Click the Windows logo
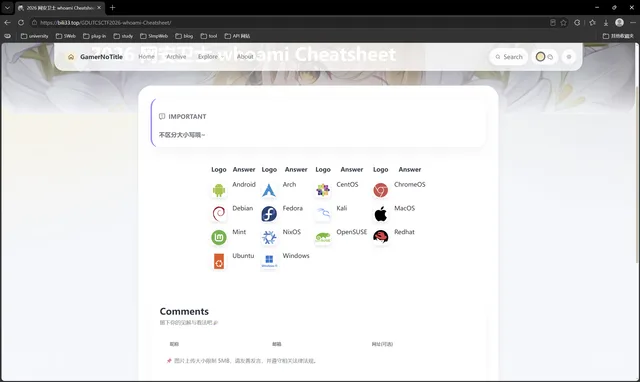The image size is (640, 382). coord(269,261)
